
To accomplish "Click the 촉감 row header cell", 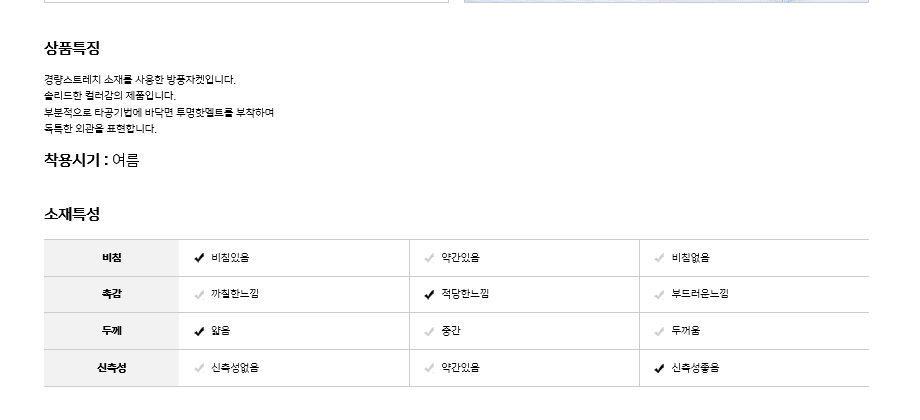I will pyautogui.click(x=111, y=294).
